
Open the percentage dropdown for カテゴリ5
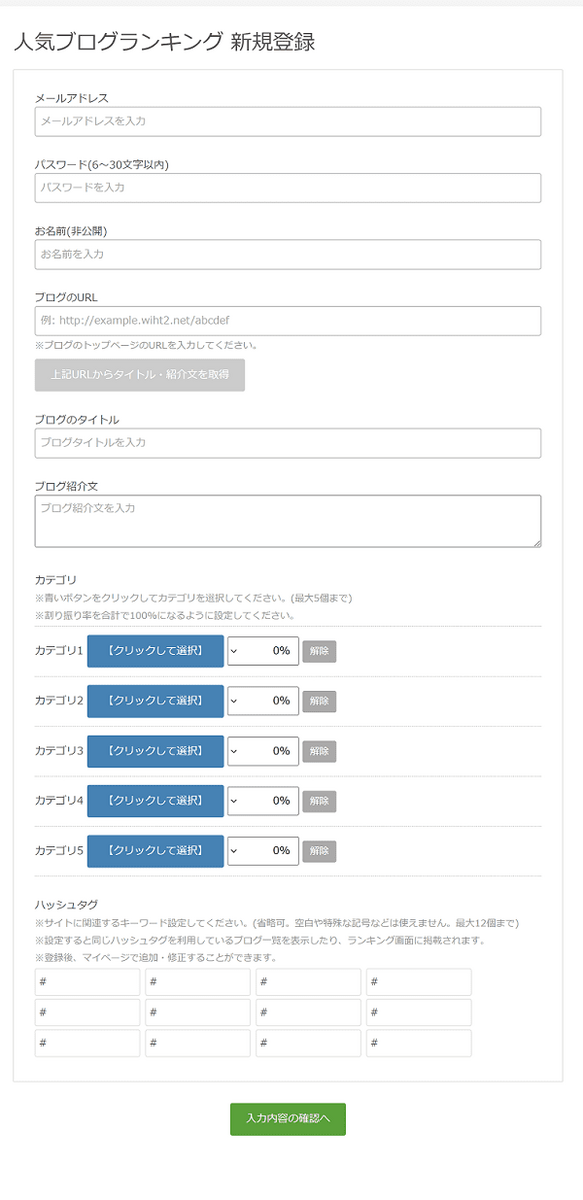point(262,851)
